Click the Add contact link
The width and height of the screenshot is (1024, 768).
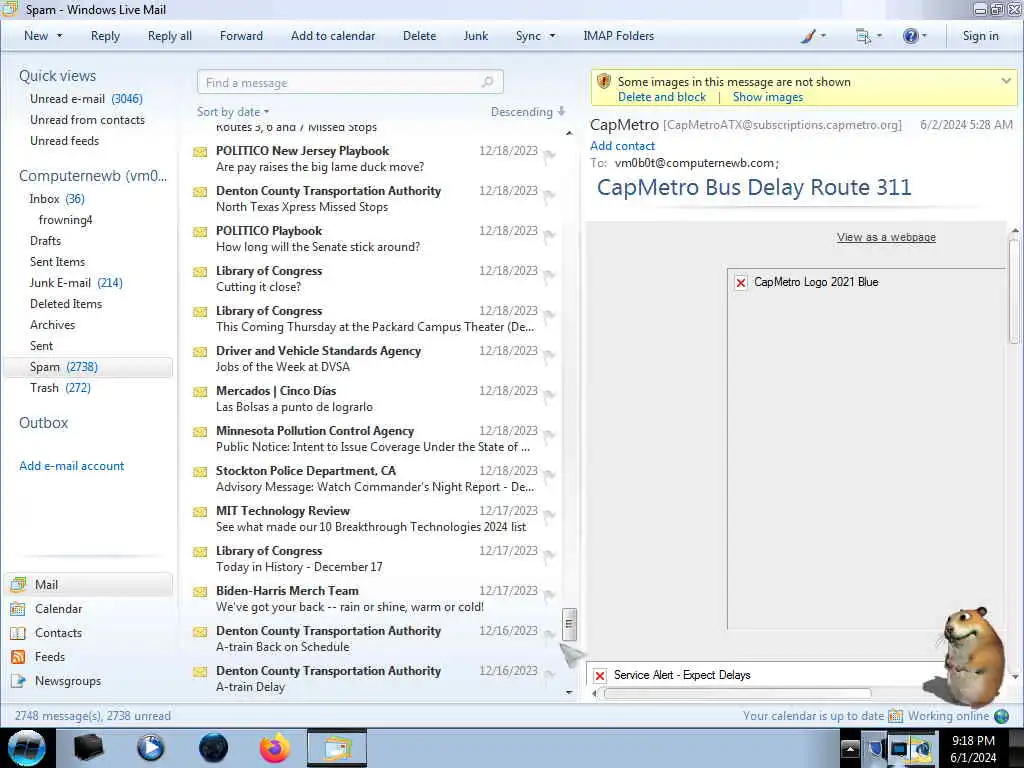(622, 146)
